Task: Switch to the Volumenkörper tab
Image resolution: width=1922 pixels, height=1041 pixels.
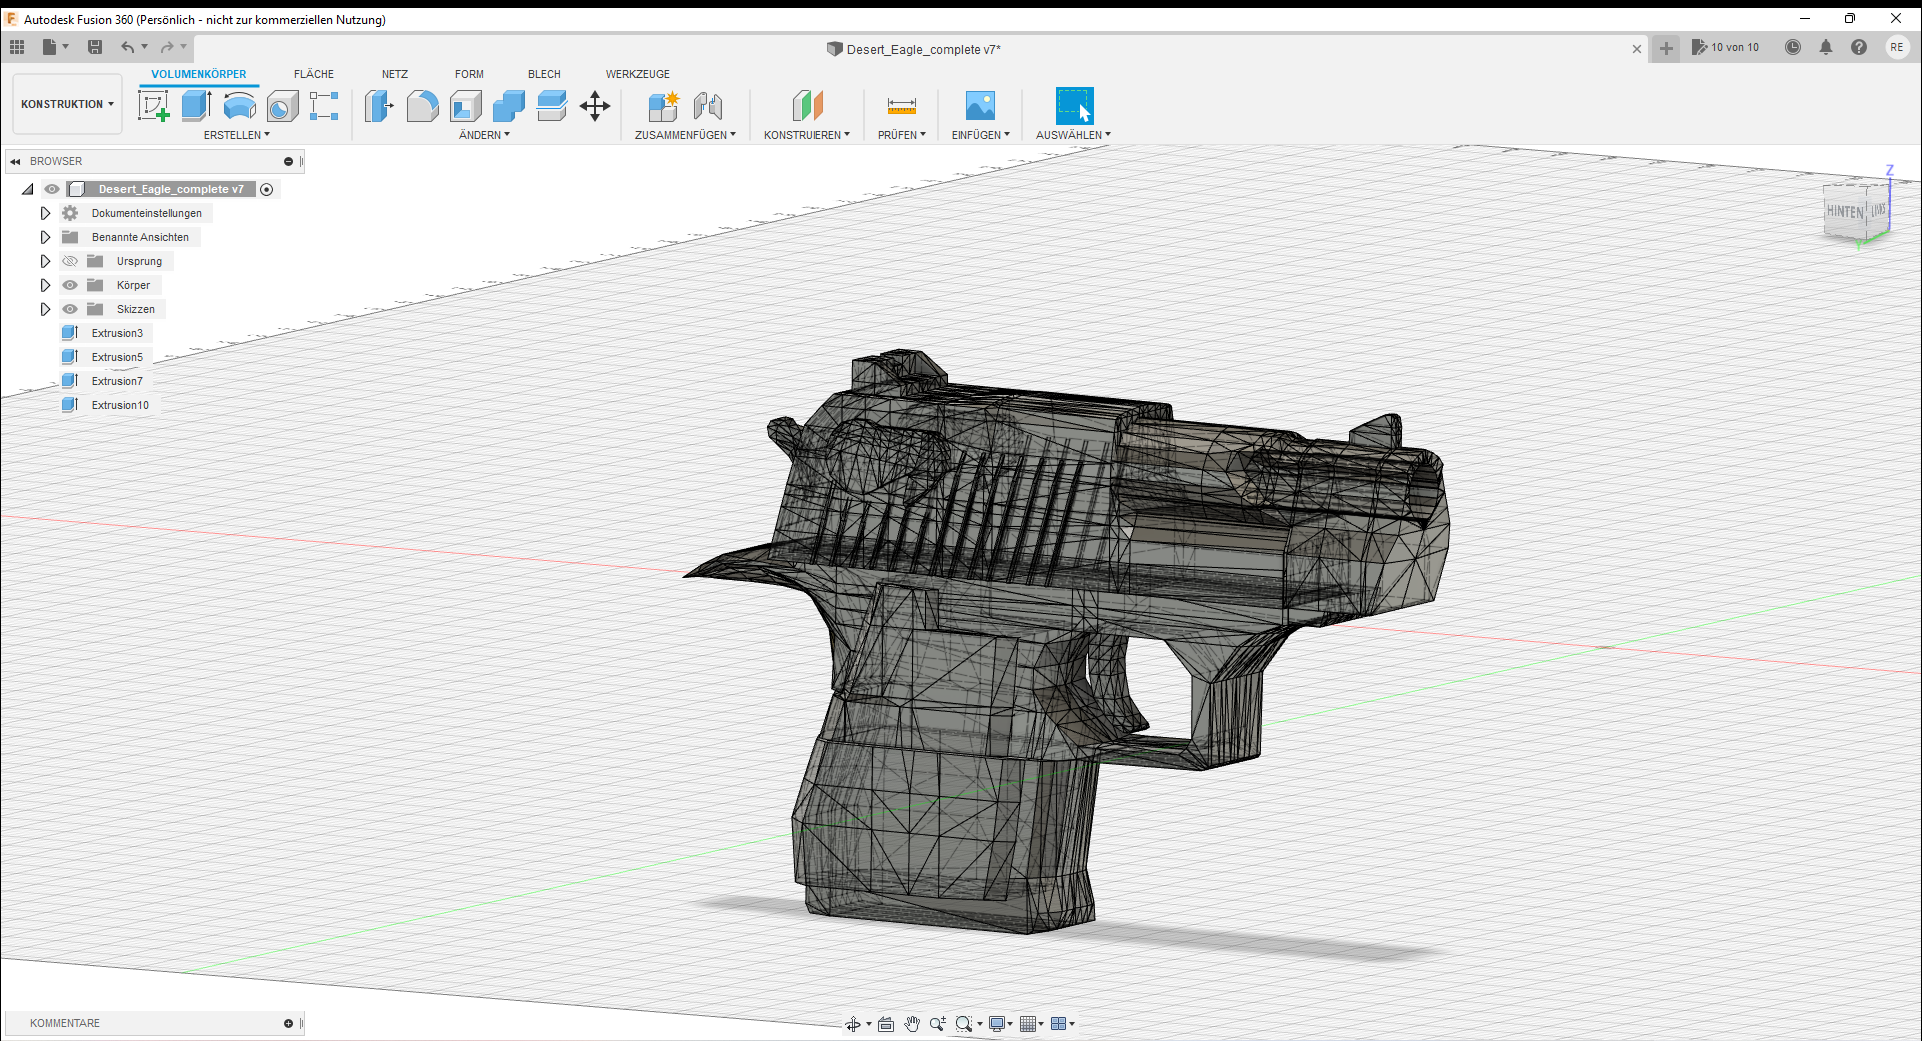Action: coord(199,74)
